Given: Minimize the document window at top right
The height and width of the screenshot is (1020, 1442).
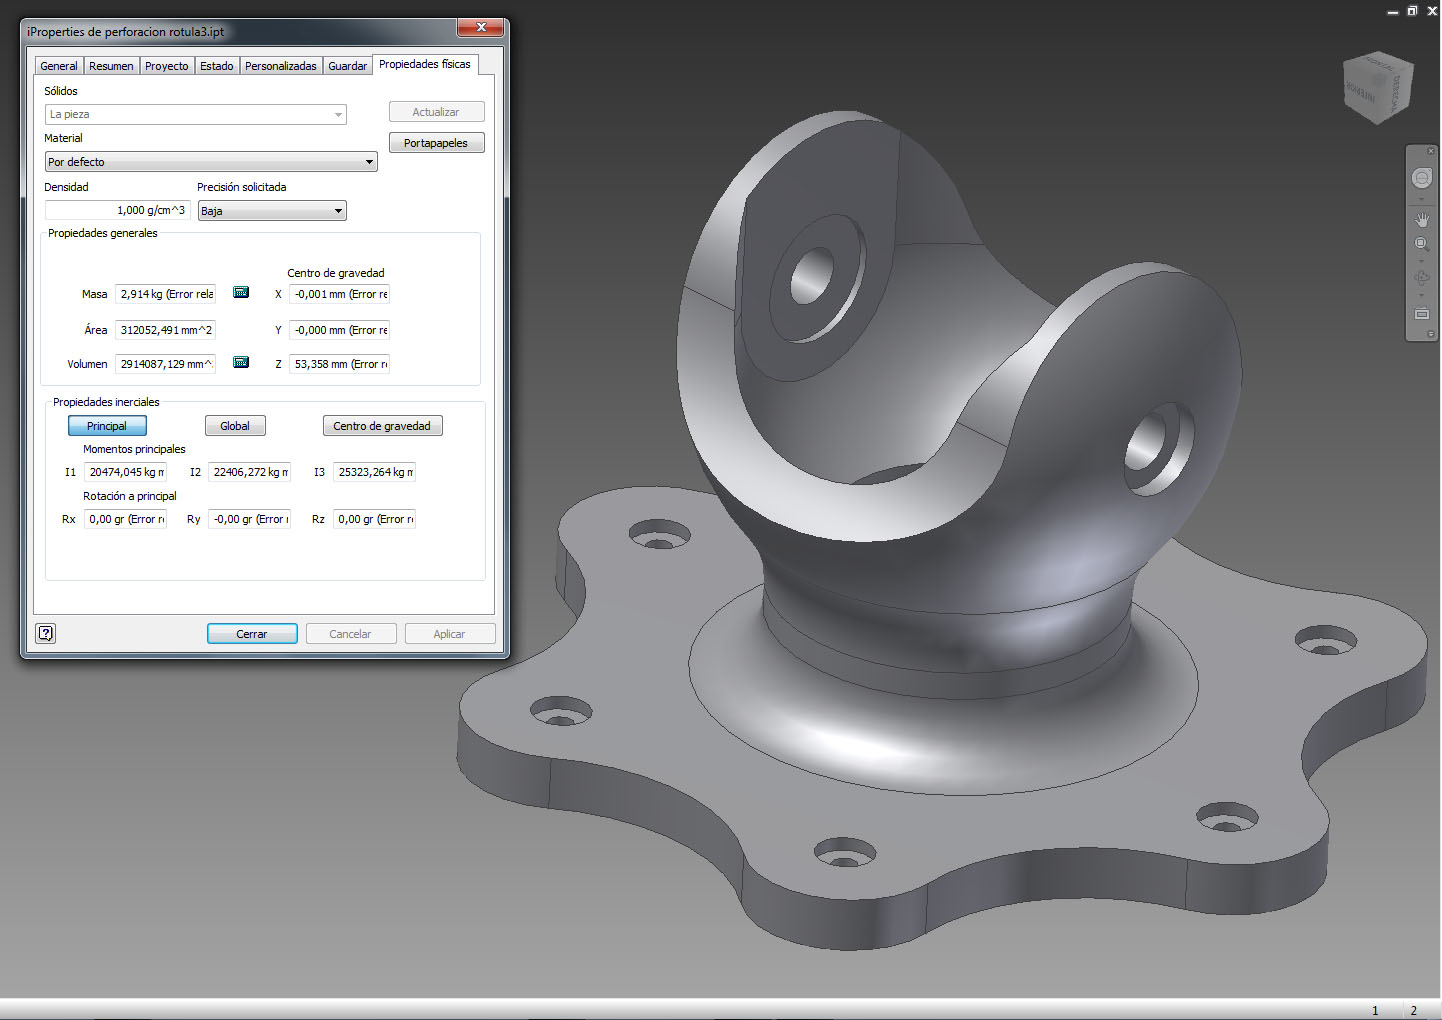Looking at the screenshot, I should pos(1392,12).
